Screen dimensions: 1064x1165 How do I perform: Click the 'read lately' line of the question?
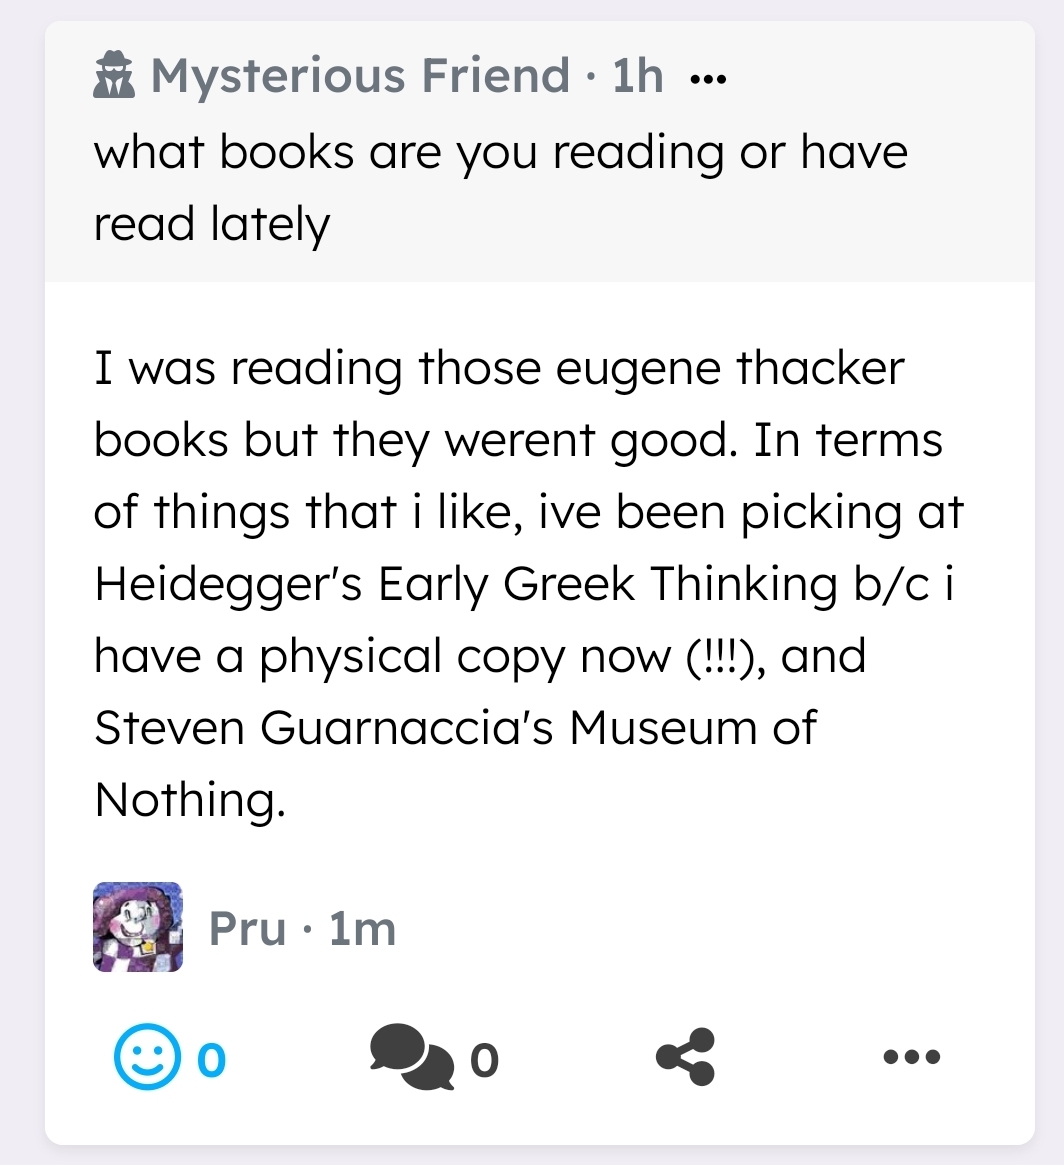[212, 224]
